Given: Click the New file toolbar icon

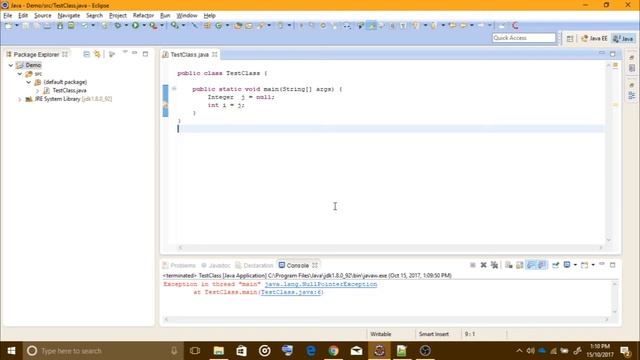Looking at the screenshot, I should coord(8,25).
